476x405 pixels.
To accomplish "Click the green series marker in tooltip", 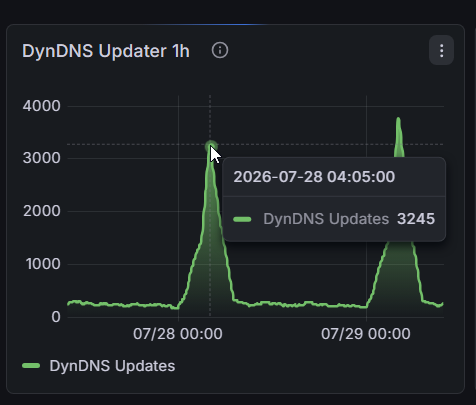I will pos(242,219).
